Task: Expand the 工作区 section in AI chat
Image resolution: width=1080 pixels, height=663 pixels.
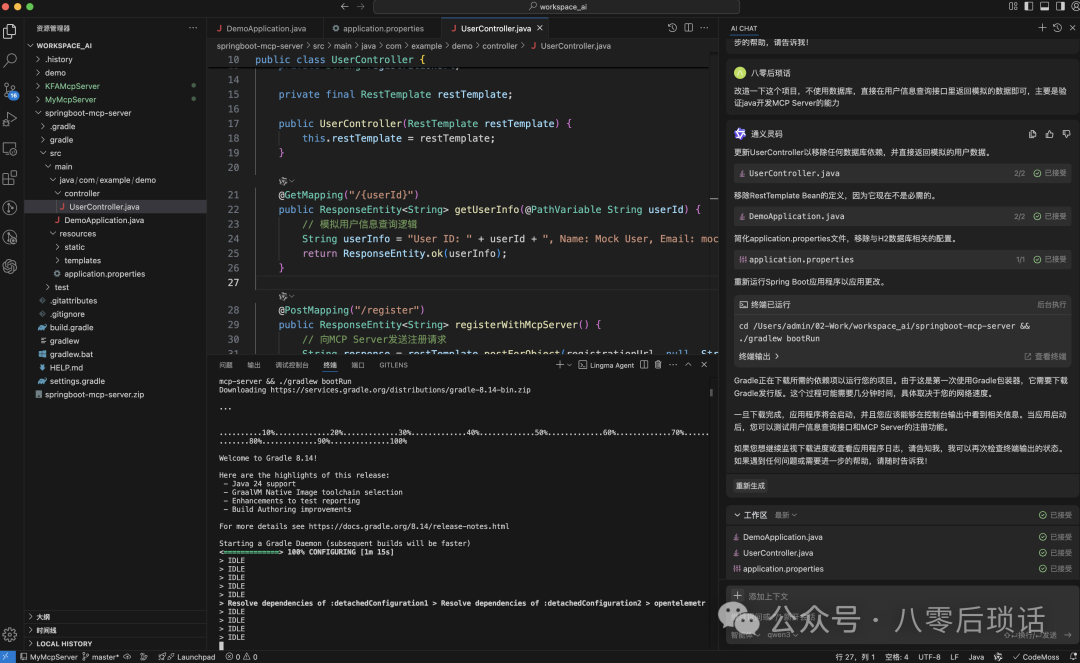Action: pos(750,514)
